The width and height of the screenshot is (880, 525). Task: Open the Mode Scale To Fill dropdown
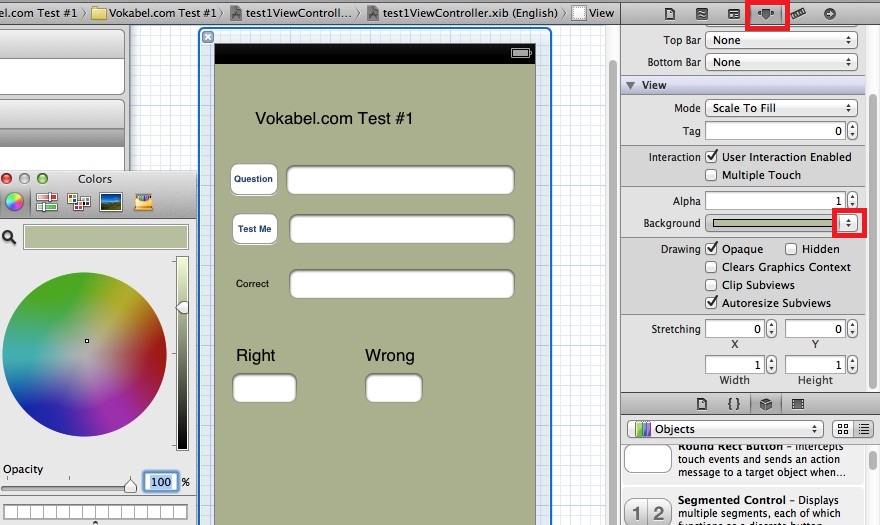(781, 108)
